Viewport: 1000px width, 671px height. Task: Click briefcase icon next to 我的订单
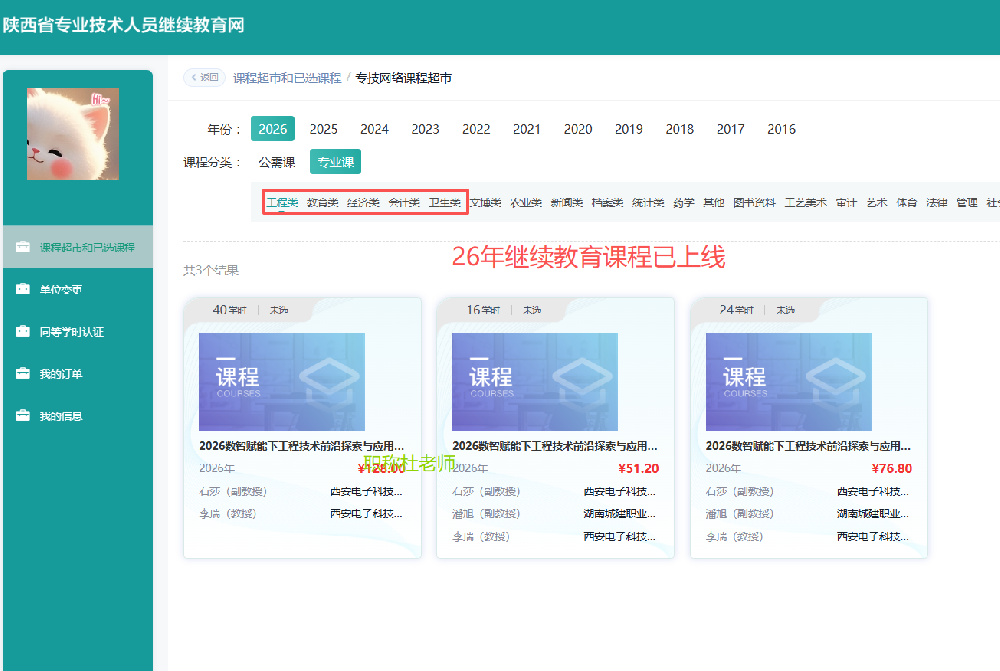23,374
